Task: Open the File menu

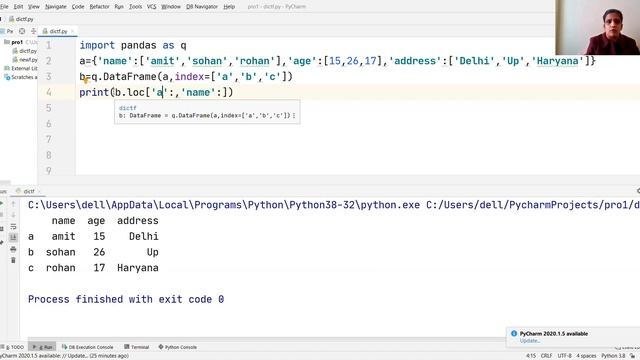Action: [x=4, y=7]
